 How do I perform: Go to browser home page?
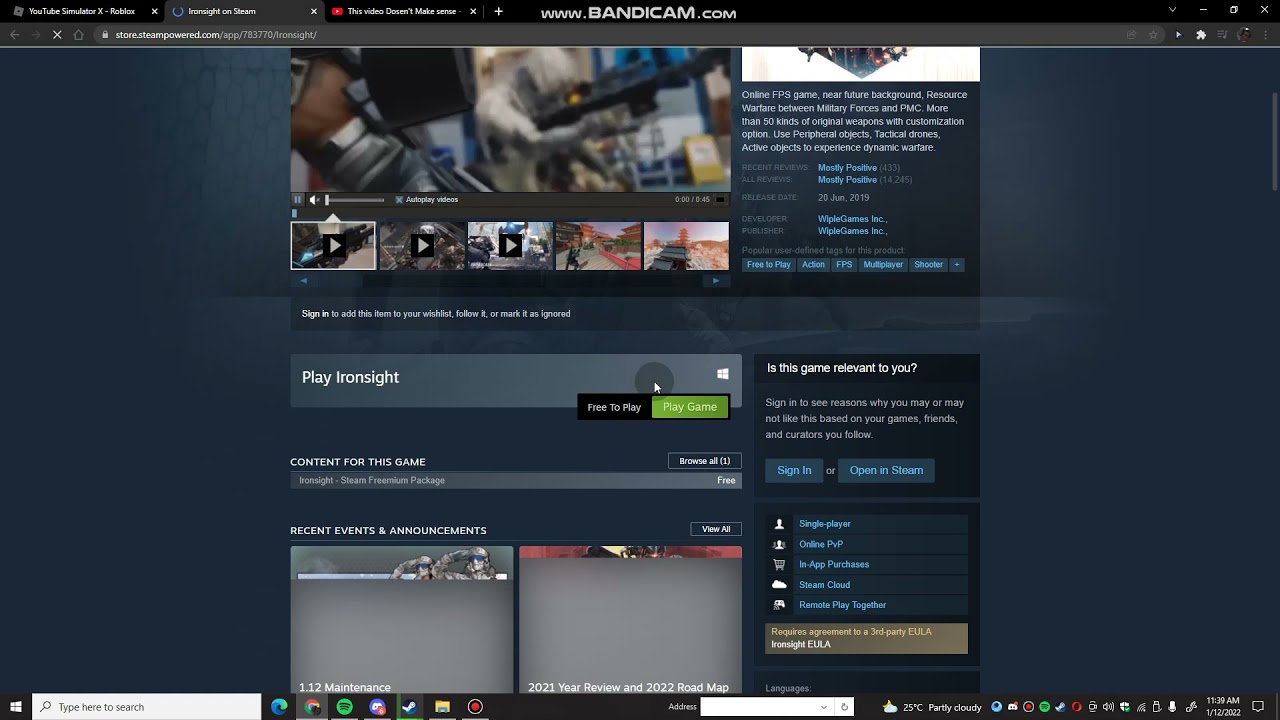tap(79, 35)
